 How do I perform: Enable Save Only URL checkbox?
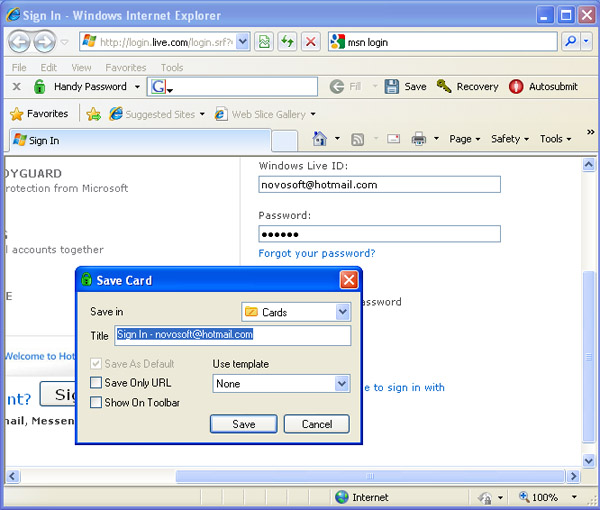(x=96, y=382)
